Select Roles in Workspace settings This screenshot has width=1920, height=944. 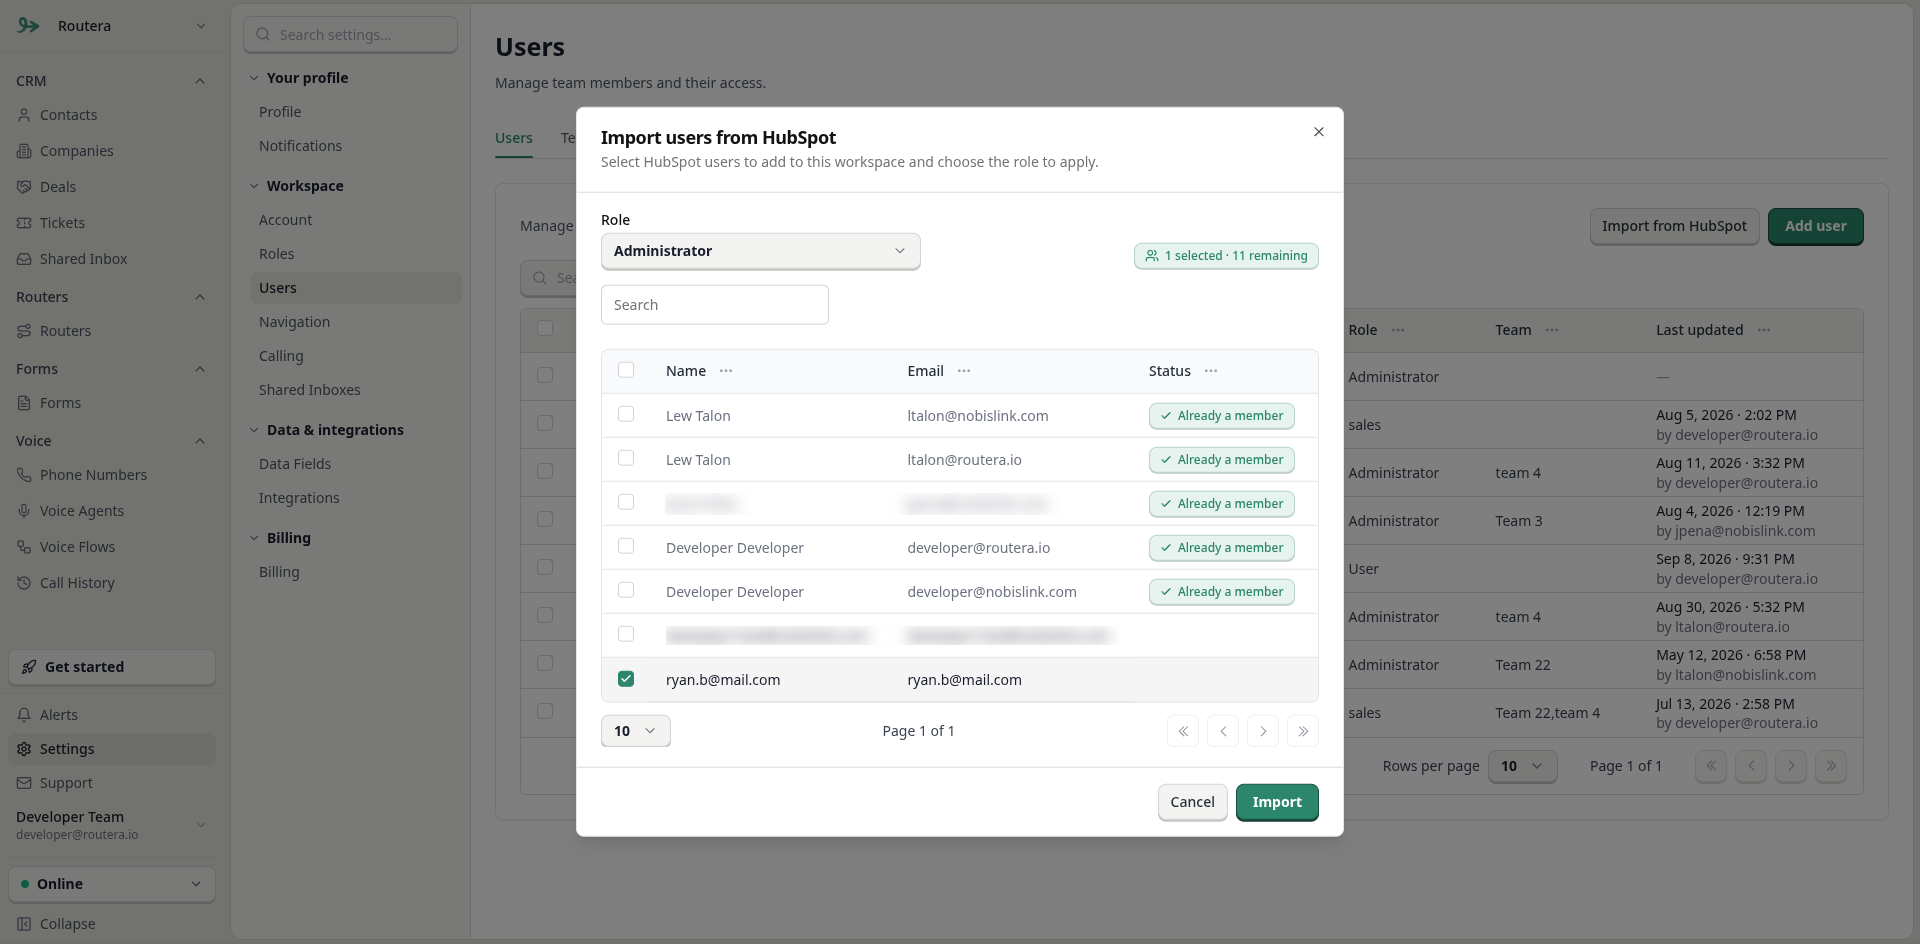tap(277, 254)
